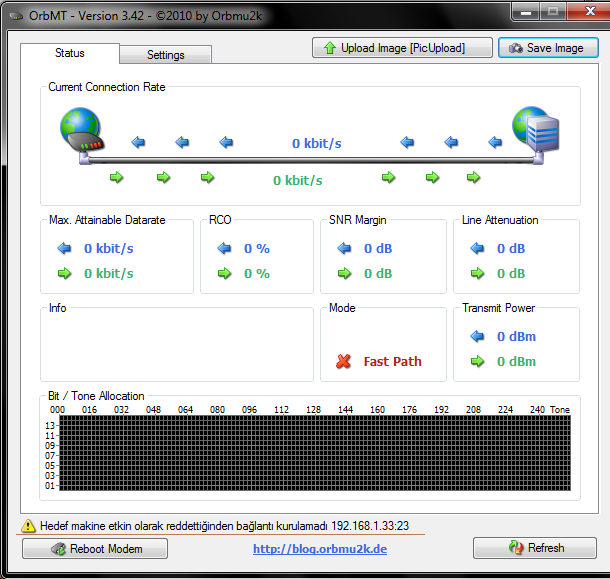This screenshot has height=579, width=610.
Task: Click the Fast Path mode text
Action: [393, 361]
